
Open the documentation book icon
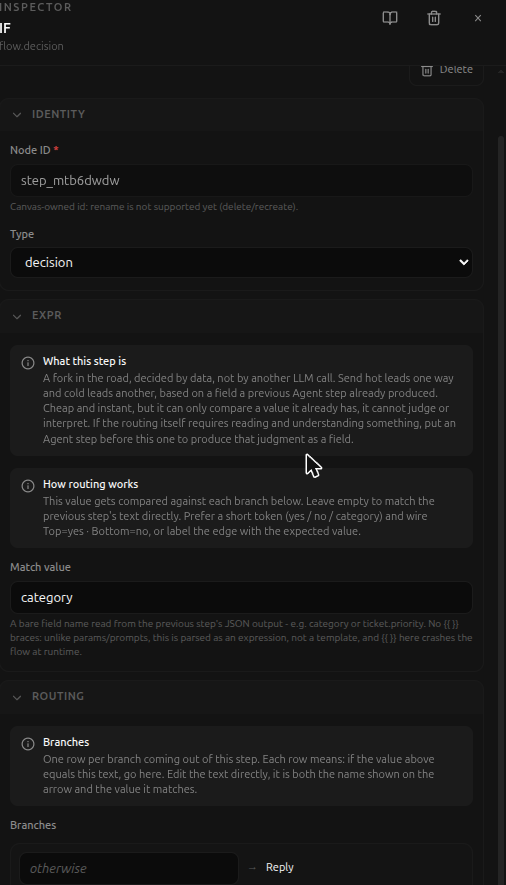[390, 18]
